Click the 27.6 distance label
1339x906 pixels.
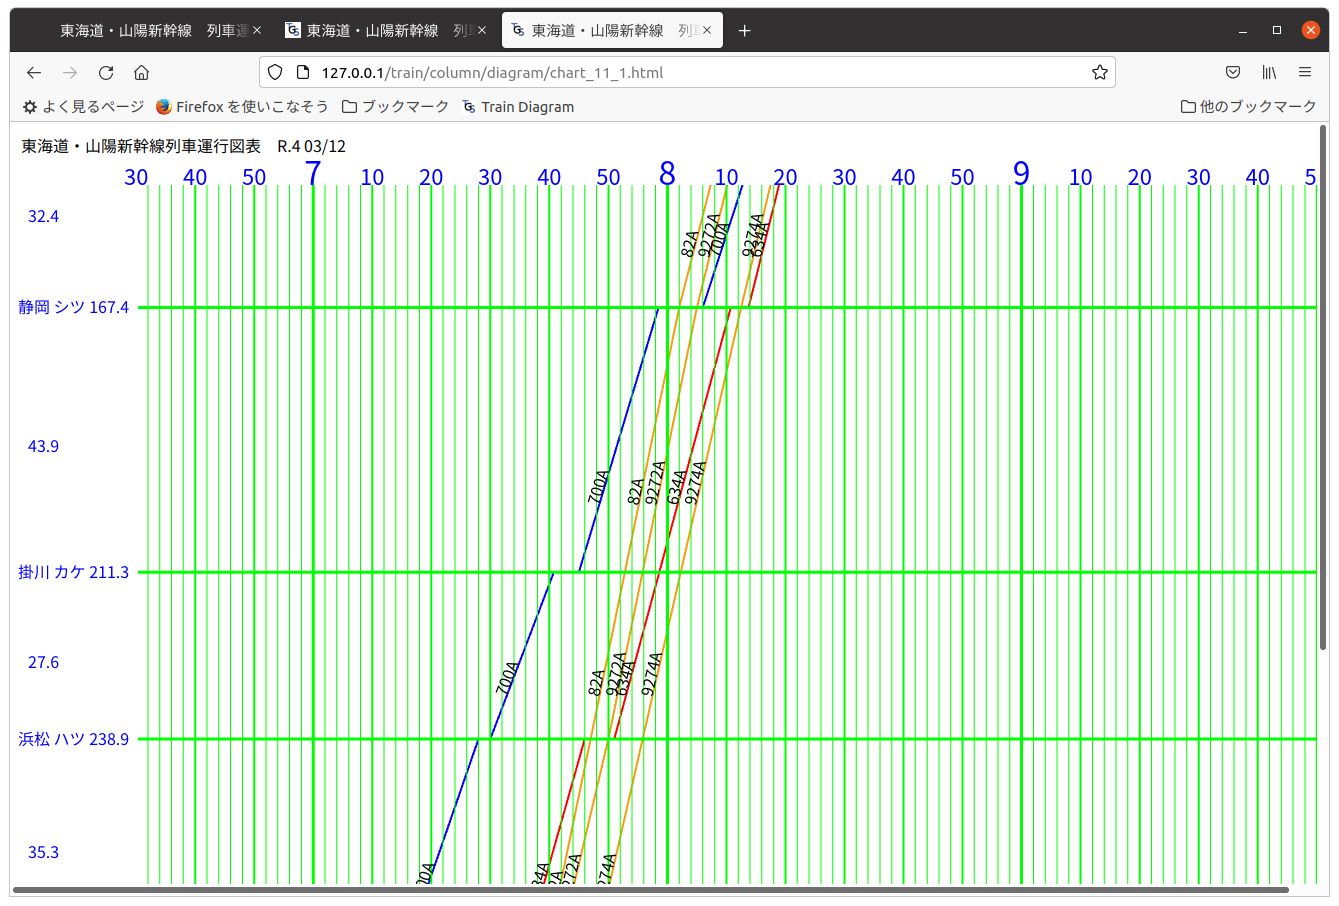coord(43,663)
